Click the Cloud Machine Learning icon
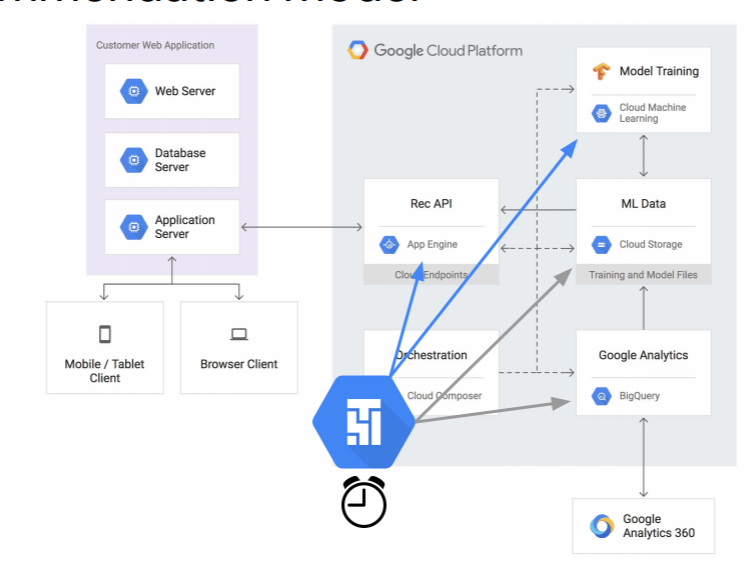 click(601, 113)
